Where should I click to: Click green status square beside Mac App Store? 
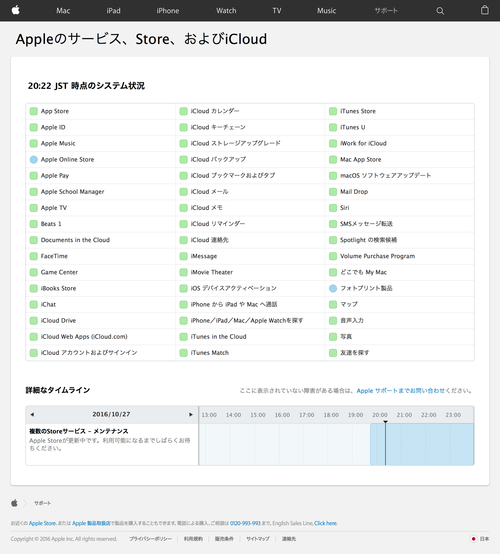click(x=333, y=160)
